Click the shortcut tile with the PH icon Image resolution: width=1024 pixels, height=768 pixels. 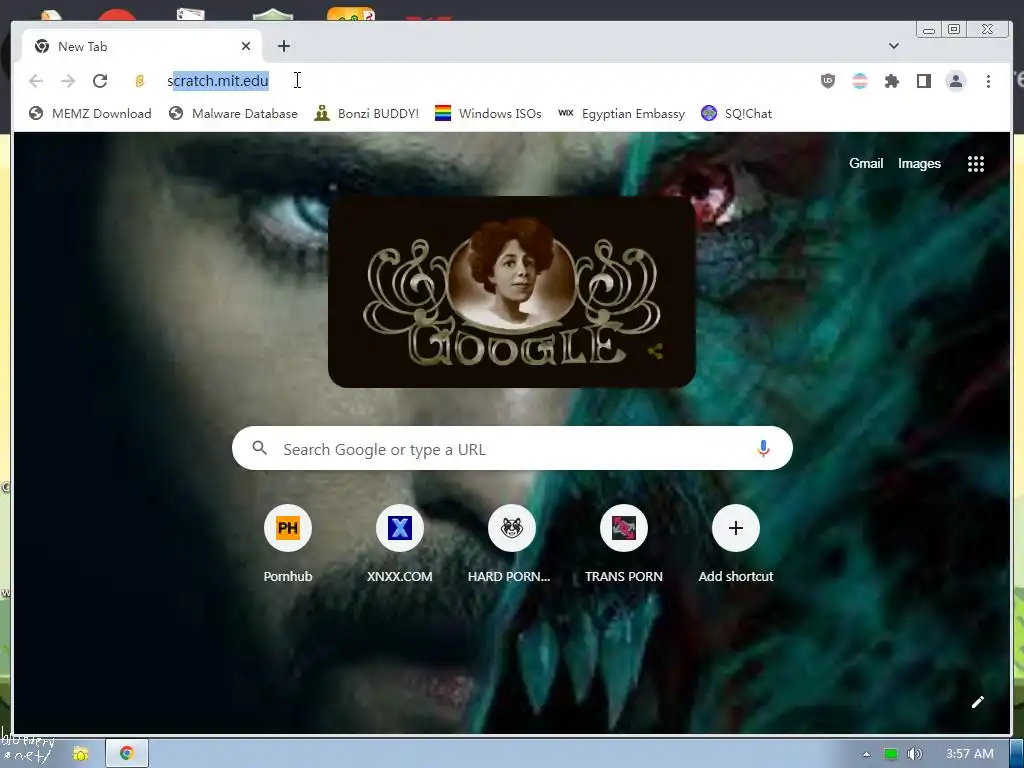click(x=287, y=528)
